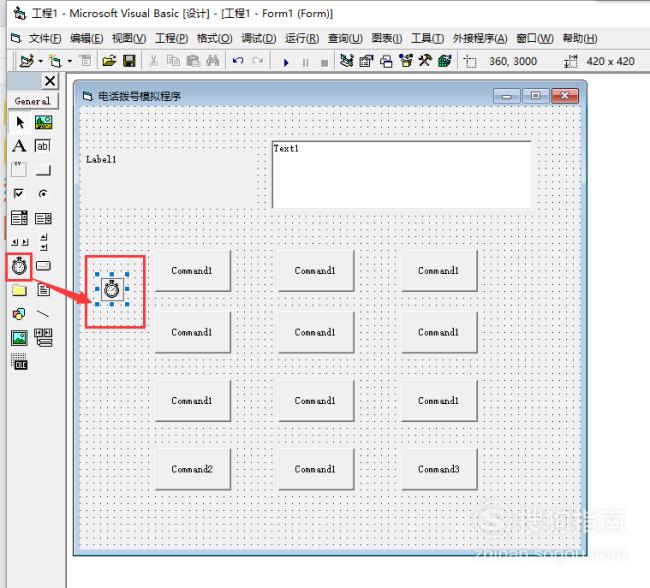Select the Label control tool
Image resolution: width=650 pixels, height=588 pixels.
pyautogui.click(x=19, y=146)
